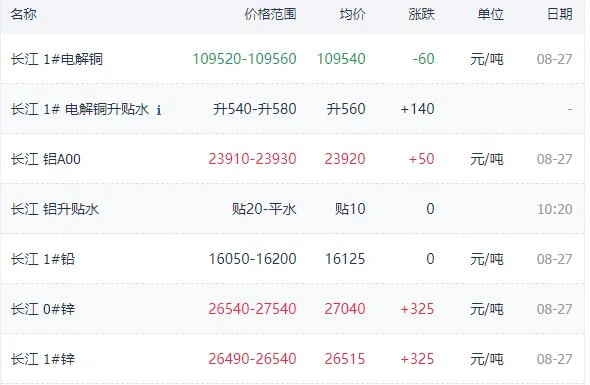Click the +140 change value
Image resolution: width=590 pixels, height=385 pixels.
[x=418, y=109]
